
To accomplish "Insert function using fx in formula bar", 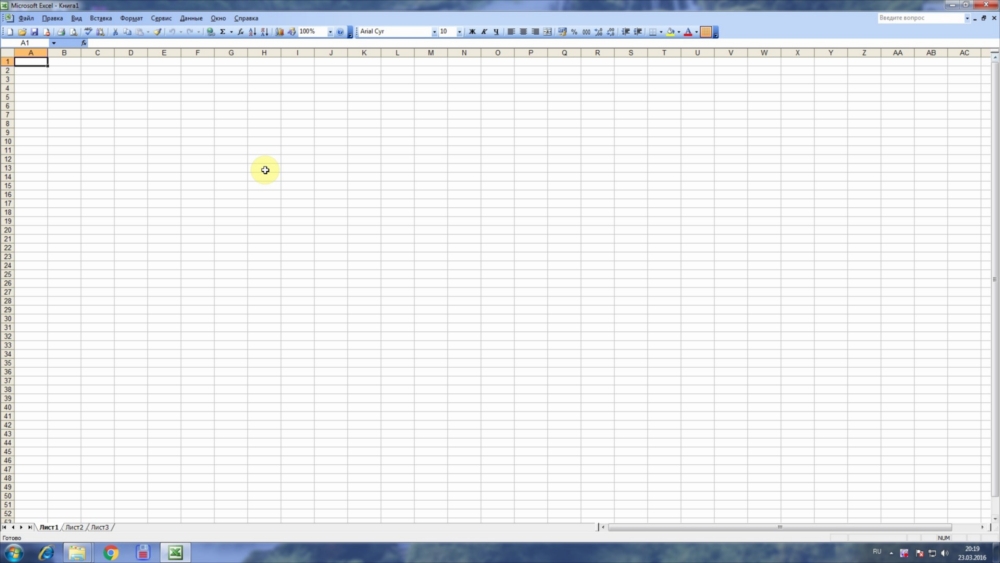I will pyautogui.click(x=84, y=43).
